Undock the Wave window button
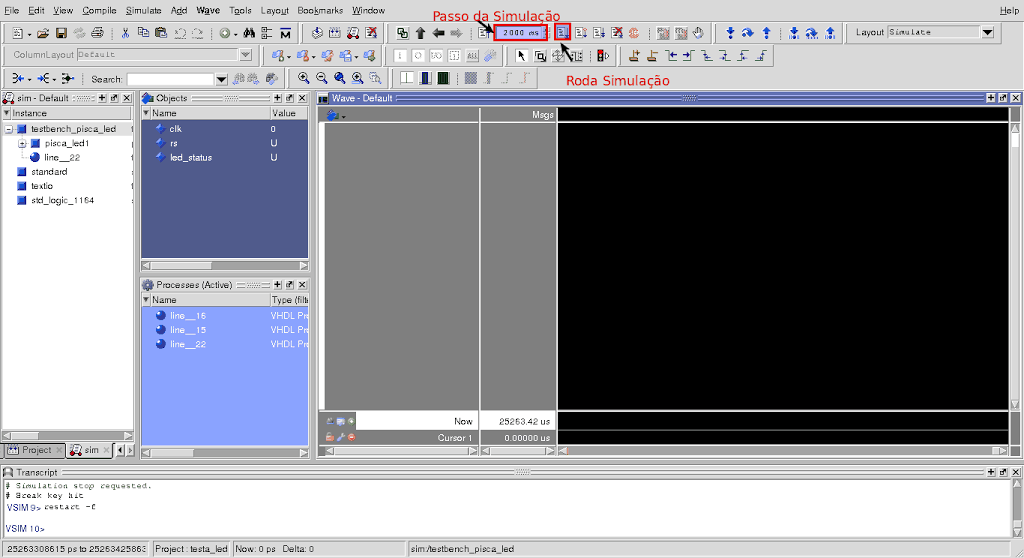This screenshot has width=1024, height=558. 1003,98
